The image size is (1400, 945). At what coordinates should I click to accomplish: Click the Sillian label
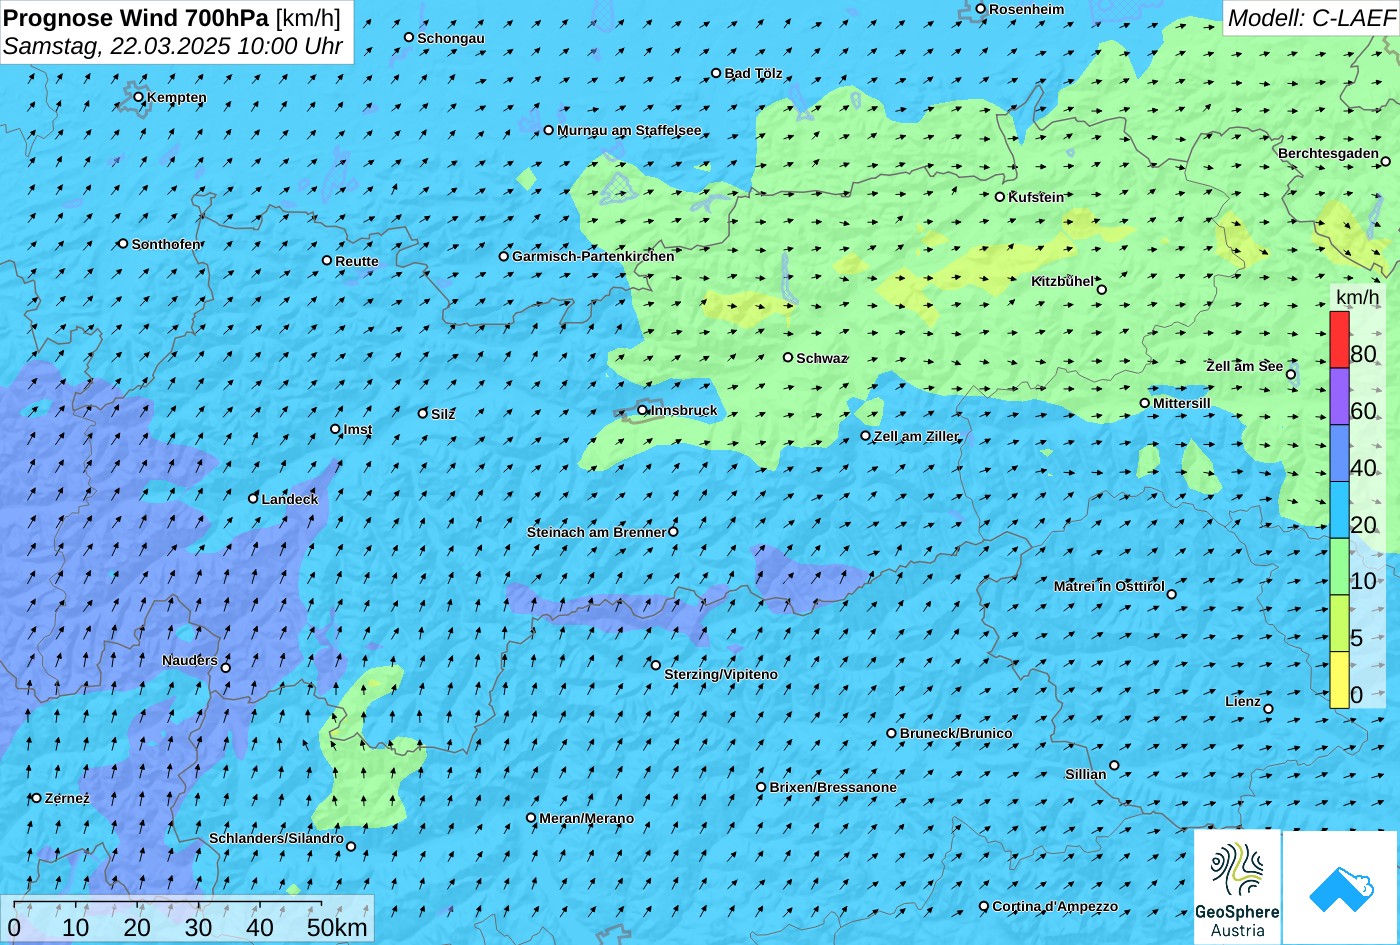pos(1086,774)
